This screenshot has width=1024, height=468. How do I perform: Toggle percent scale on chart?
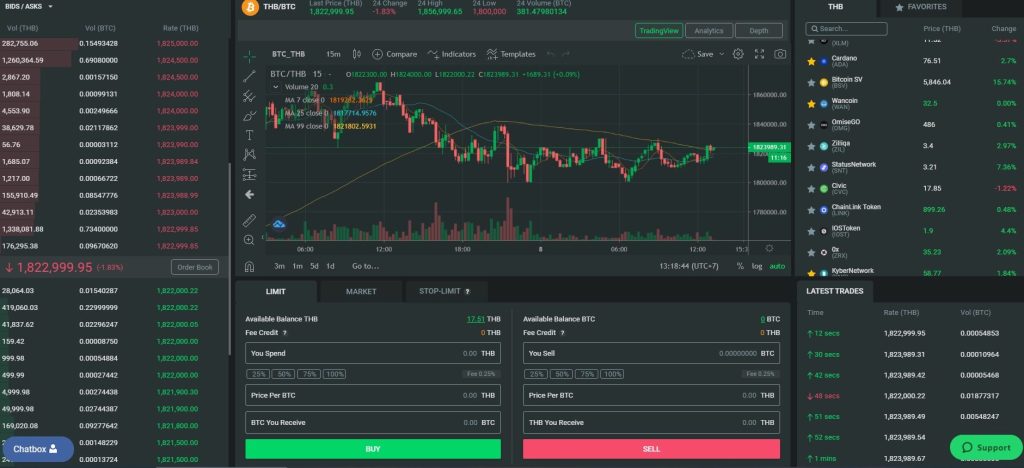click(x=740, y=266)
